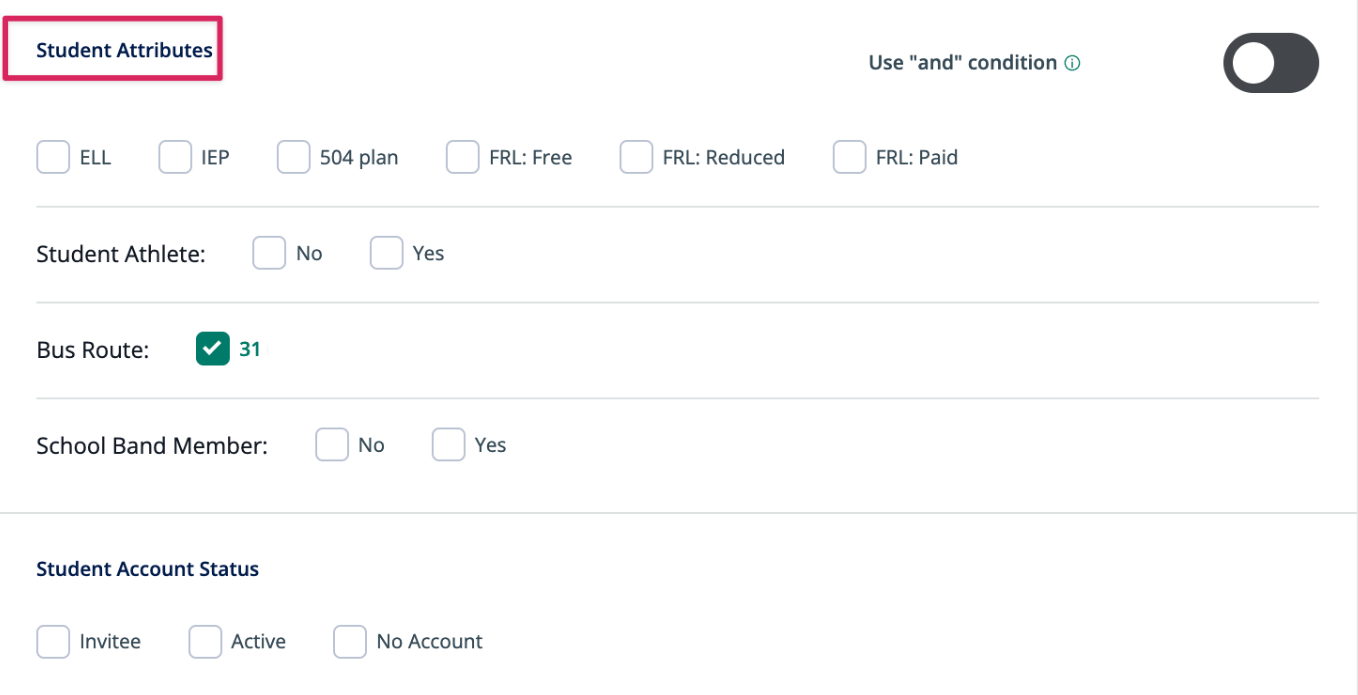The height and width of the screenshot is (695, 1358).
Task: Check the ELL attribute checkbox
Action: click(x=53, y=157)
